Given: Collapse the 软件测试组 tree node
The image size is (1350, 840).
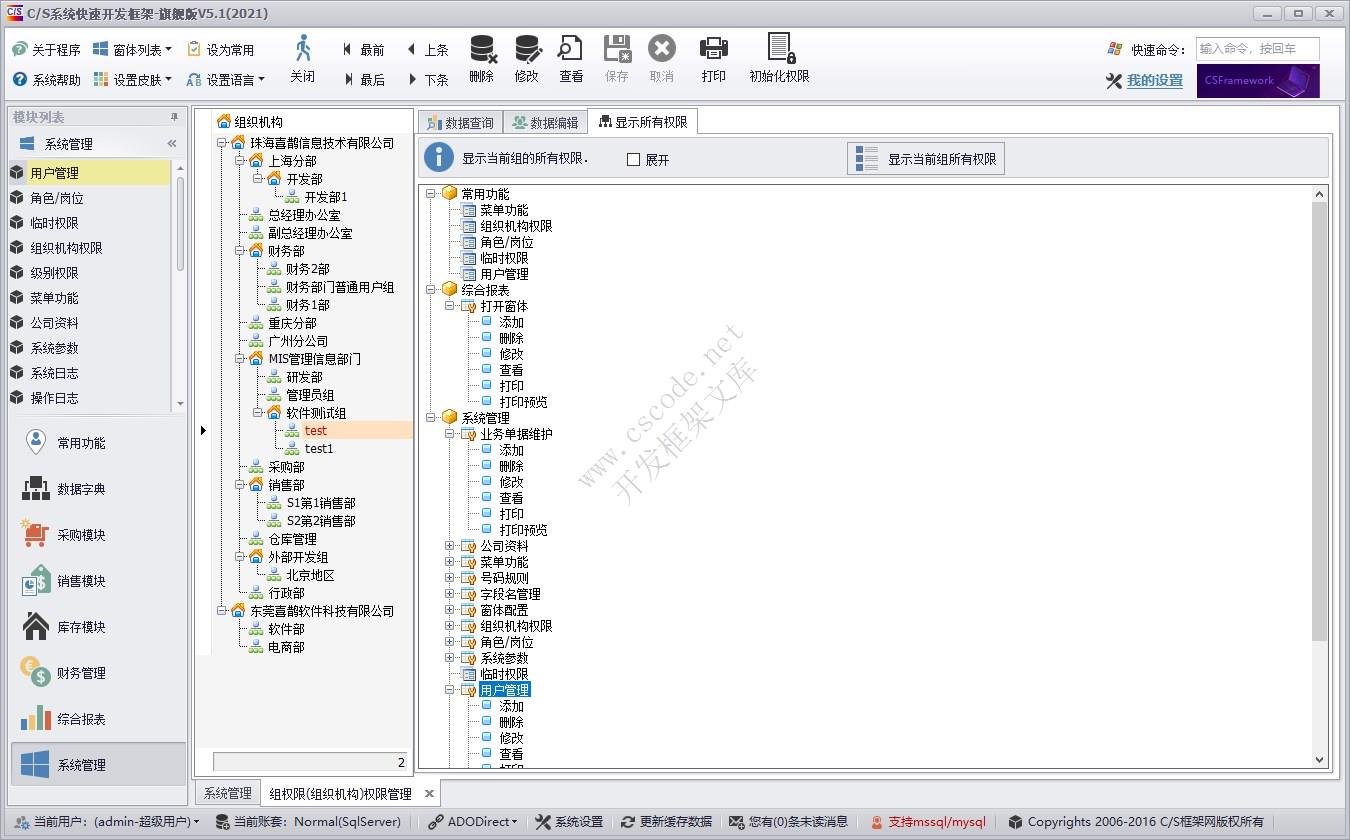Looking at the screenshot, I should tap(259, 412).
